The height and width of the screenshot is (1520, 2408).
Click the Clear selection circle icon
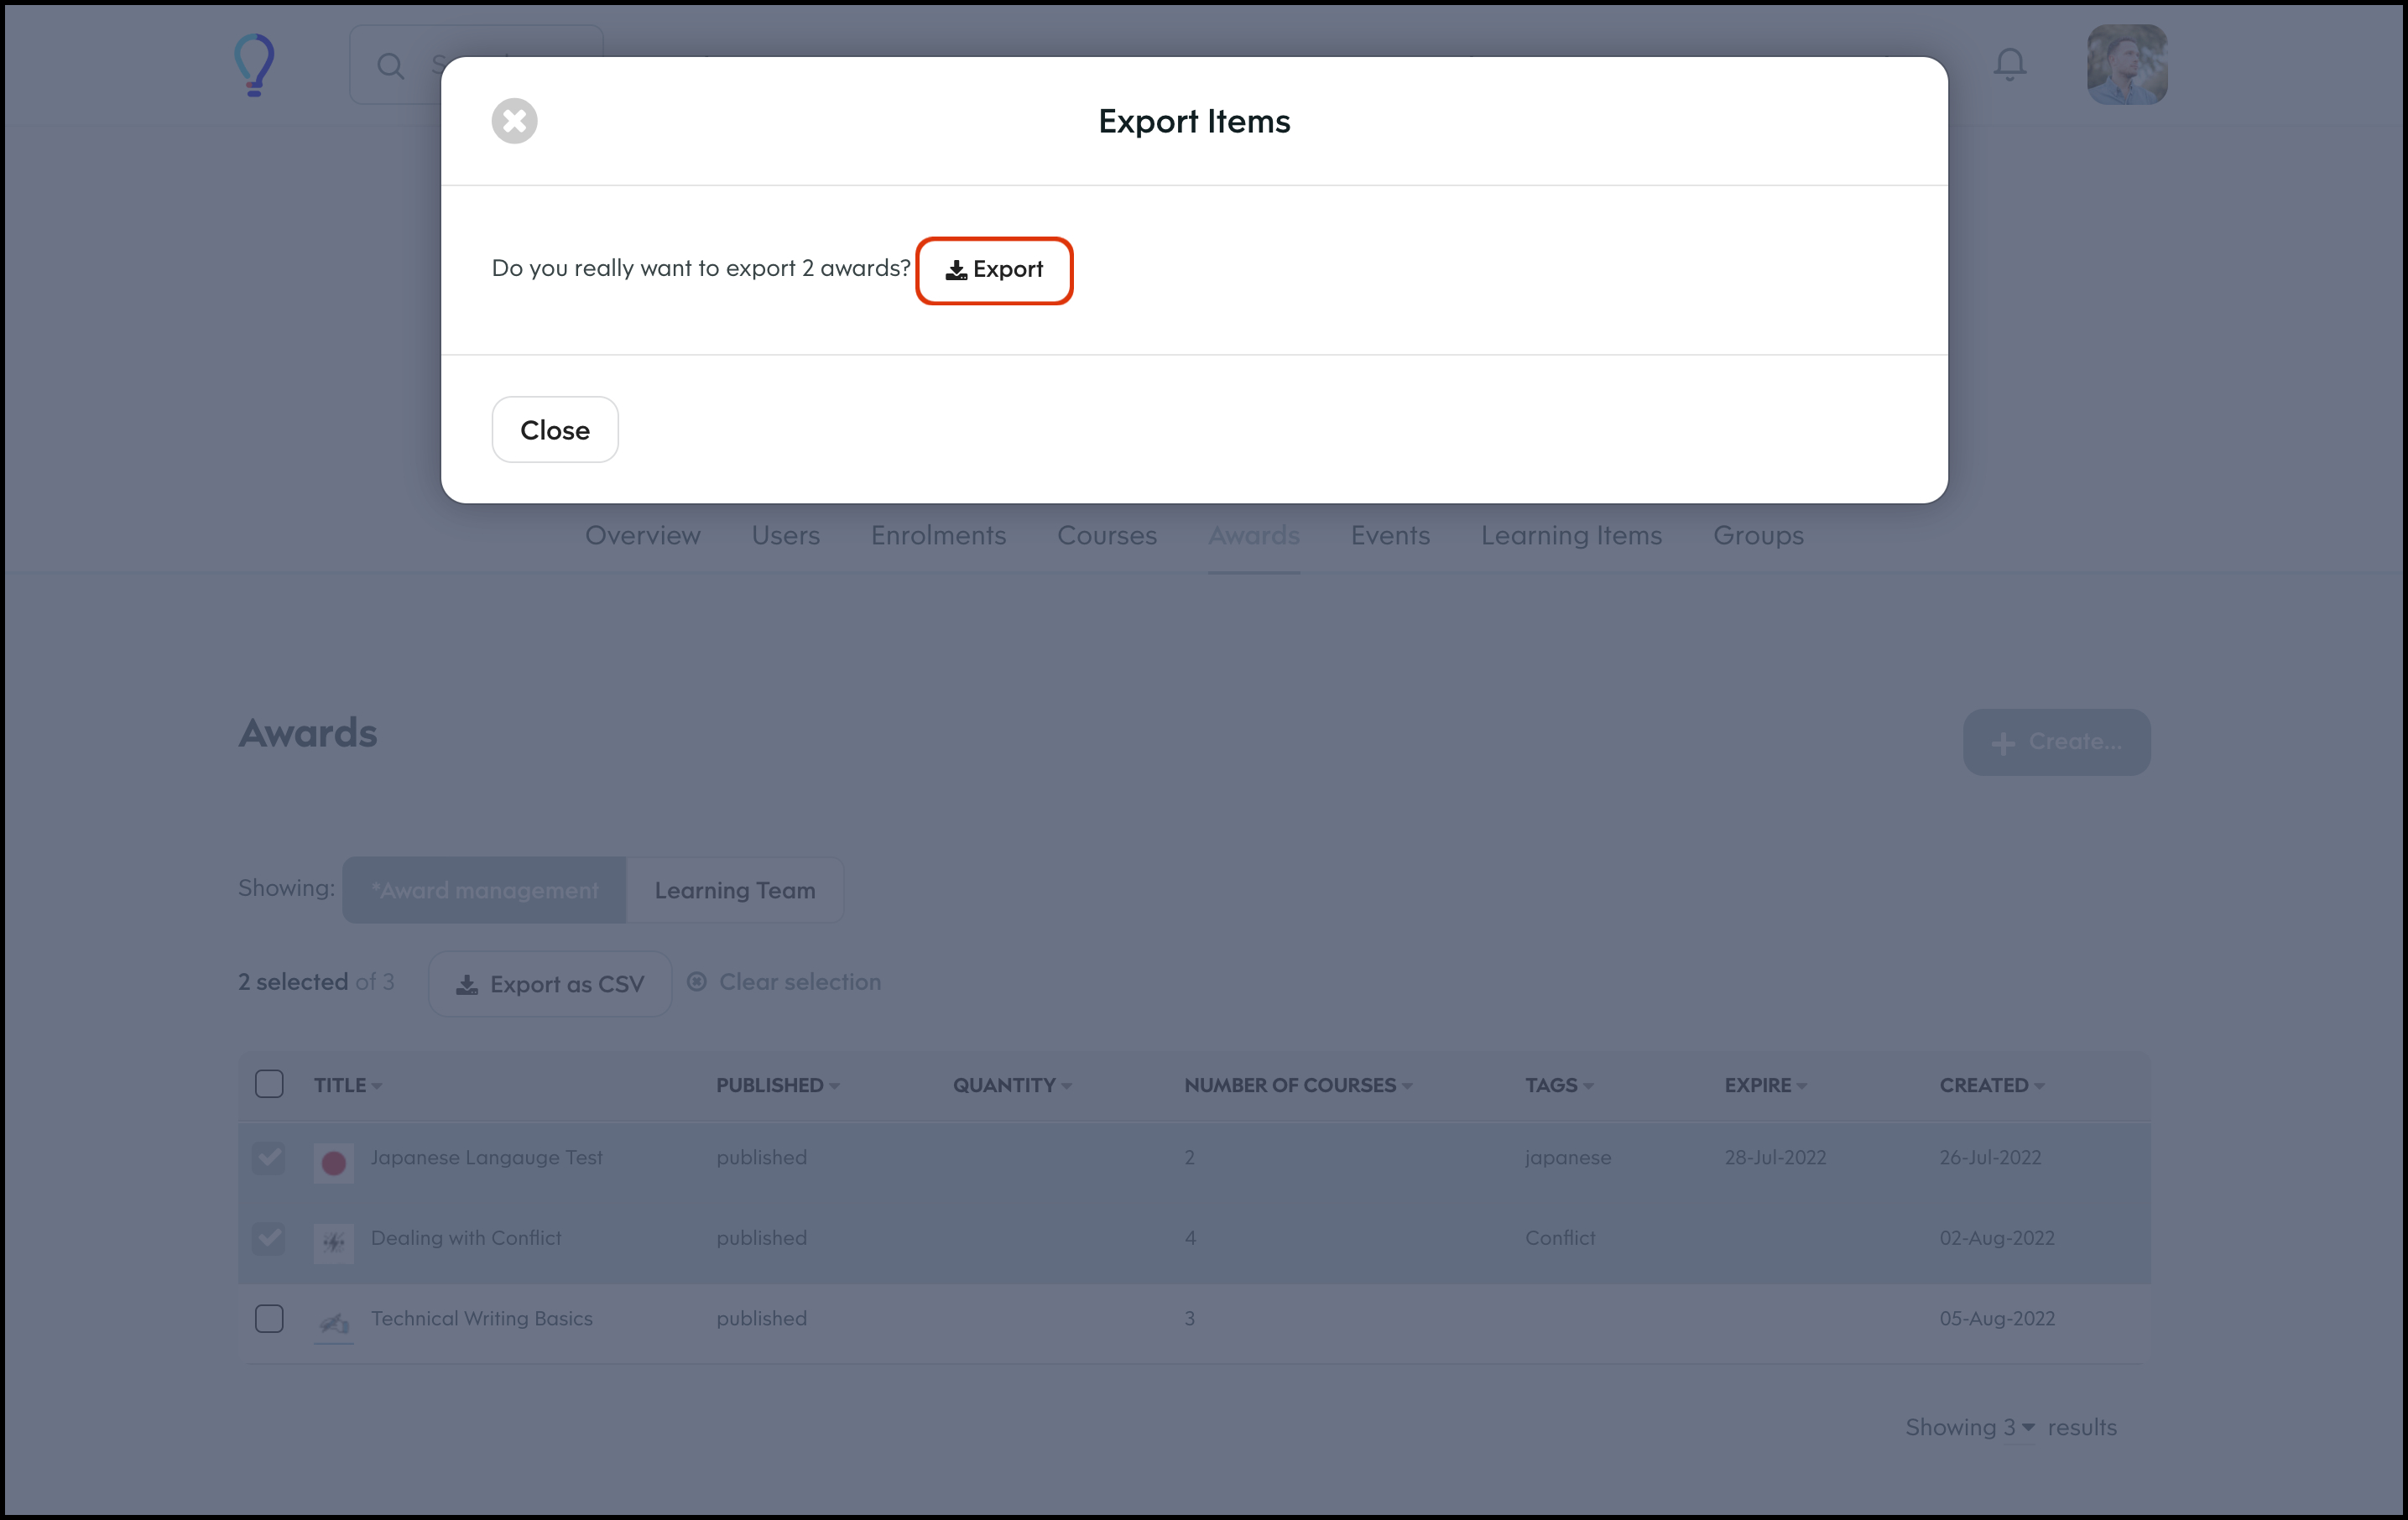[697, 982]
